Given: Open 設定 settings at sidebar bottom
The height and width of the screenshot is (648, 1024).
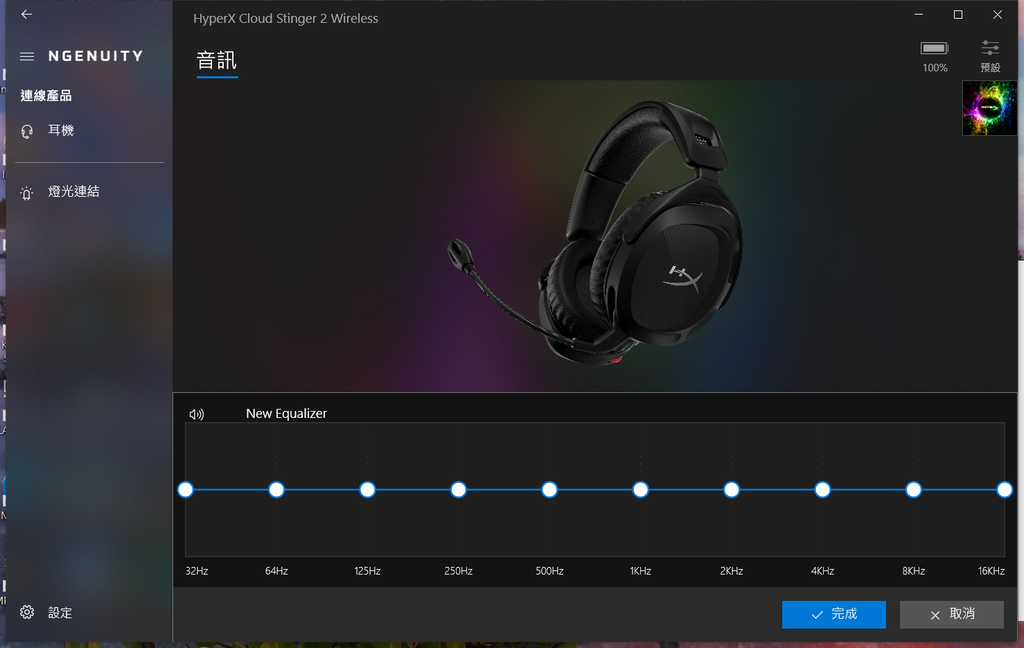Looking at the screenshot, I should (x=89, y=613).
